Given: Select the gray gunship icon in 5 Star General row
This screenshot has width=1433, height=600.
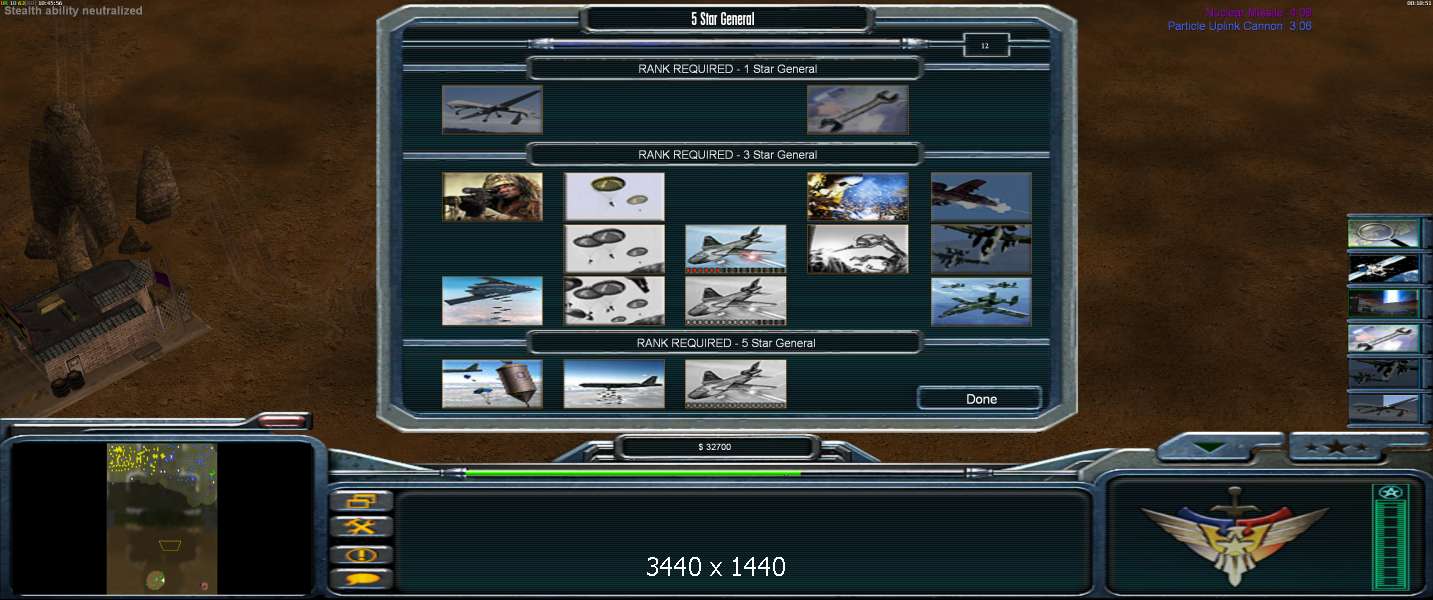Looking at the screenshot, I should pyautogui.click(x=736, y=384).
